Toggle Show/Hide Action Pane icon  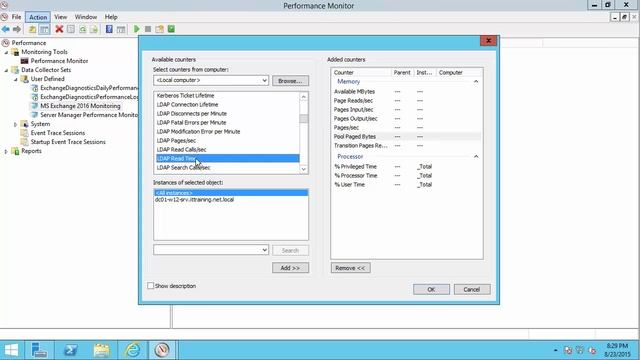tap(121, 29)
